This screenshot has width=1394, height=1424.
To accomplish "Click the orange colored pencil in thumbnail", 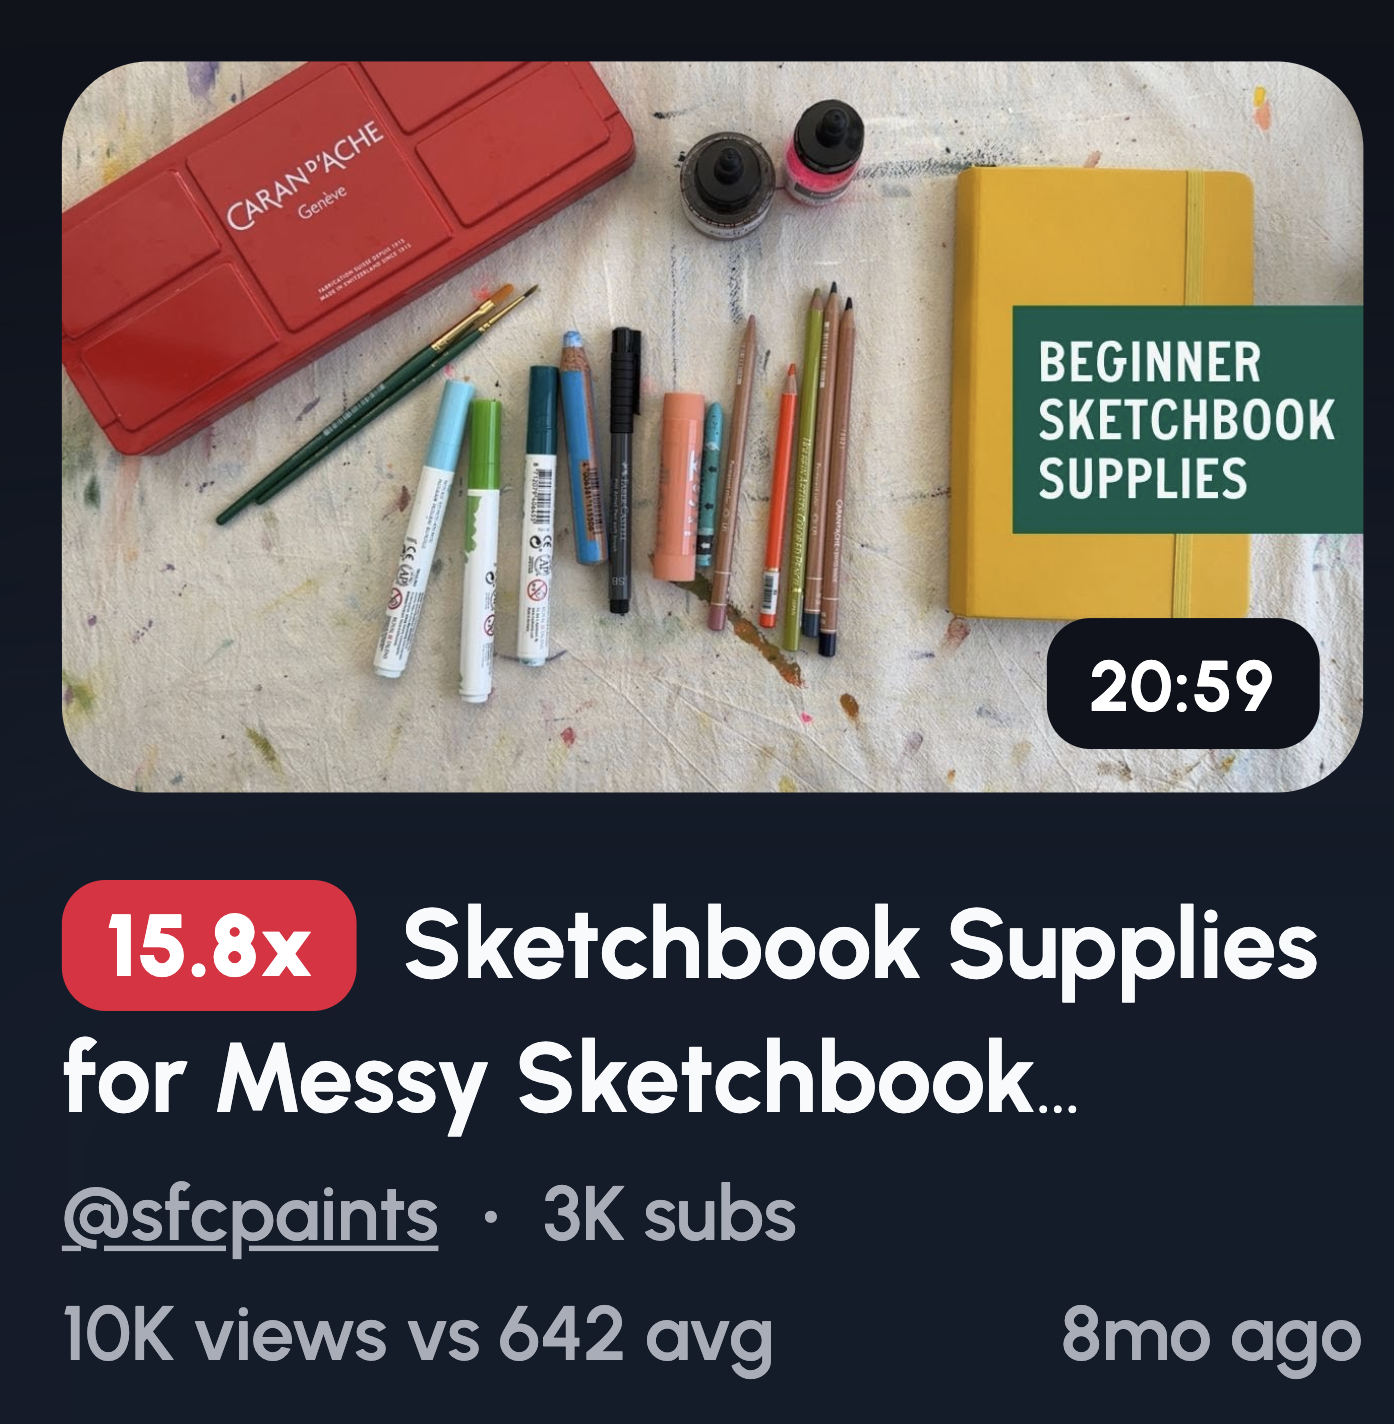I will coord(778,496).
